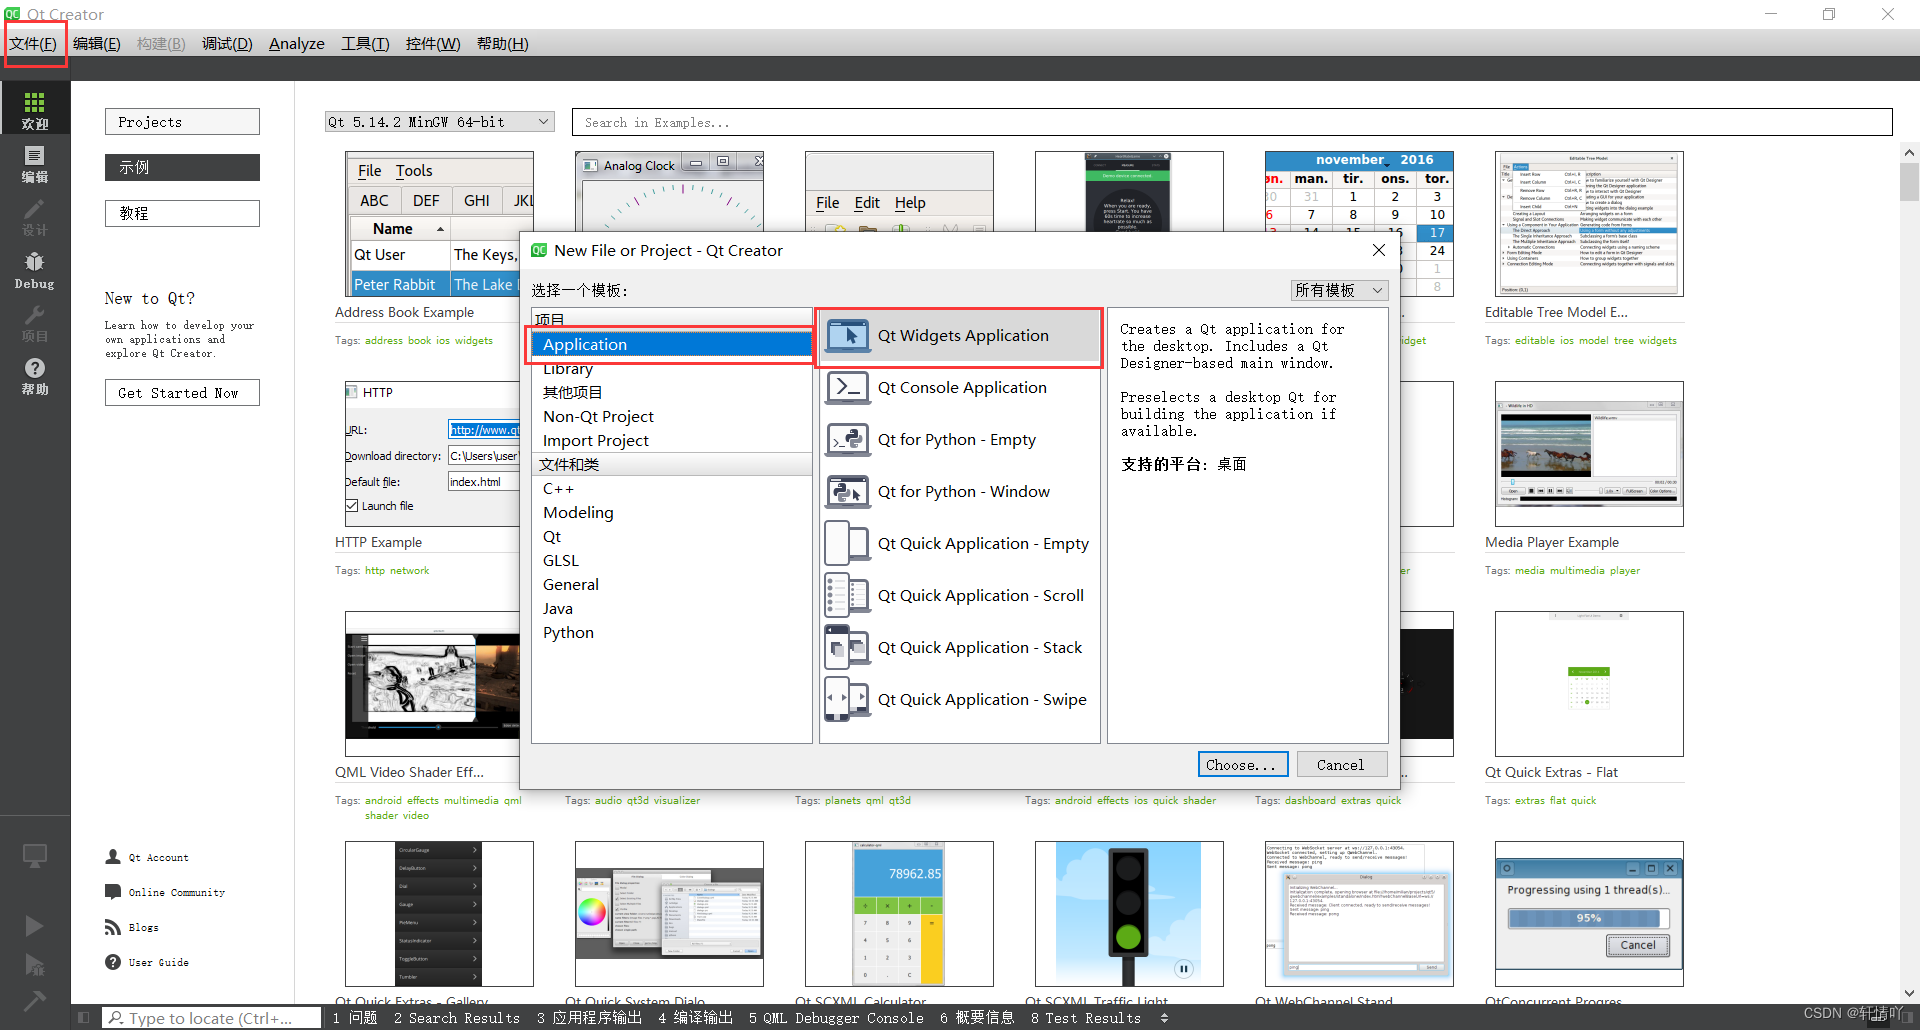
Task: Open 2 Search Results pane
Action: (457, 1018)
